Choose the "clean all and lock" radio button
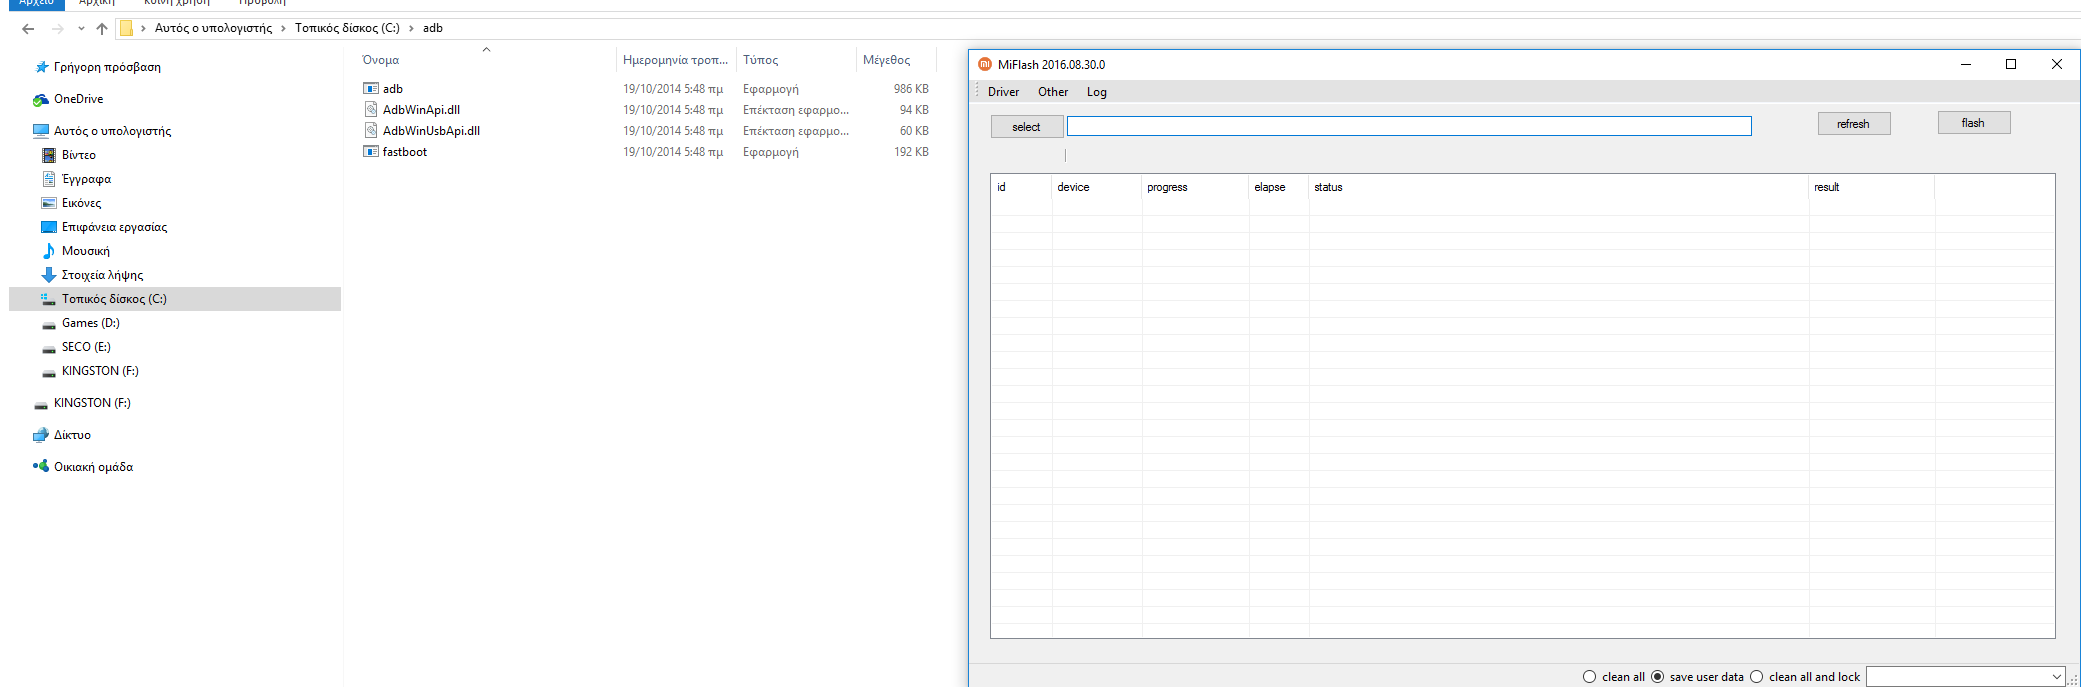 pos(1756,677)
